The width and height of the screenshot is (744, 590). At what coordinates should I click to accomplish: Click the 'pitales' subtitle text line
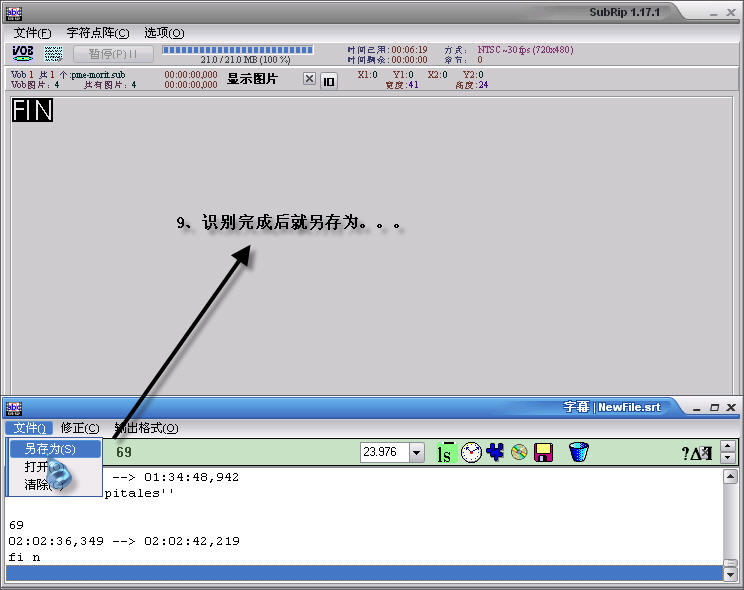pyautogui.click(x=139, y=494)
